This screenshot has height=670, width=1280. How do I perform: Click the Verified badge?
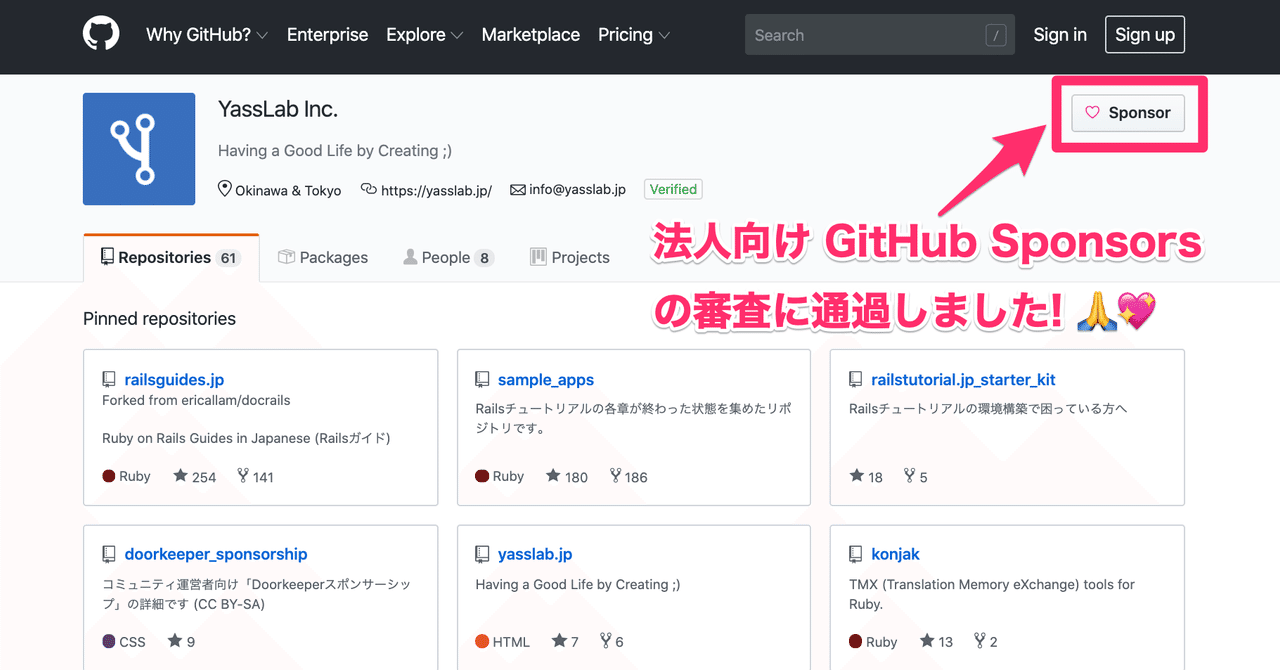(x=673, y=189)
